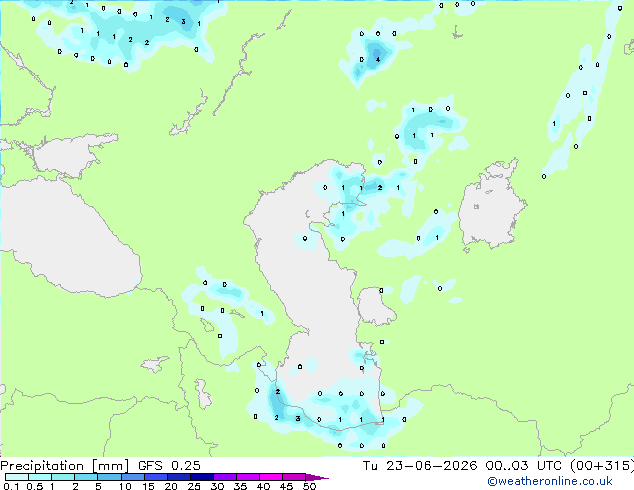Click the 'GFS 0.25' model label
Image resolution: width=634 pixels, height=490 pixels.
coord(169,466)
